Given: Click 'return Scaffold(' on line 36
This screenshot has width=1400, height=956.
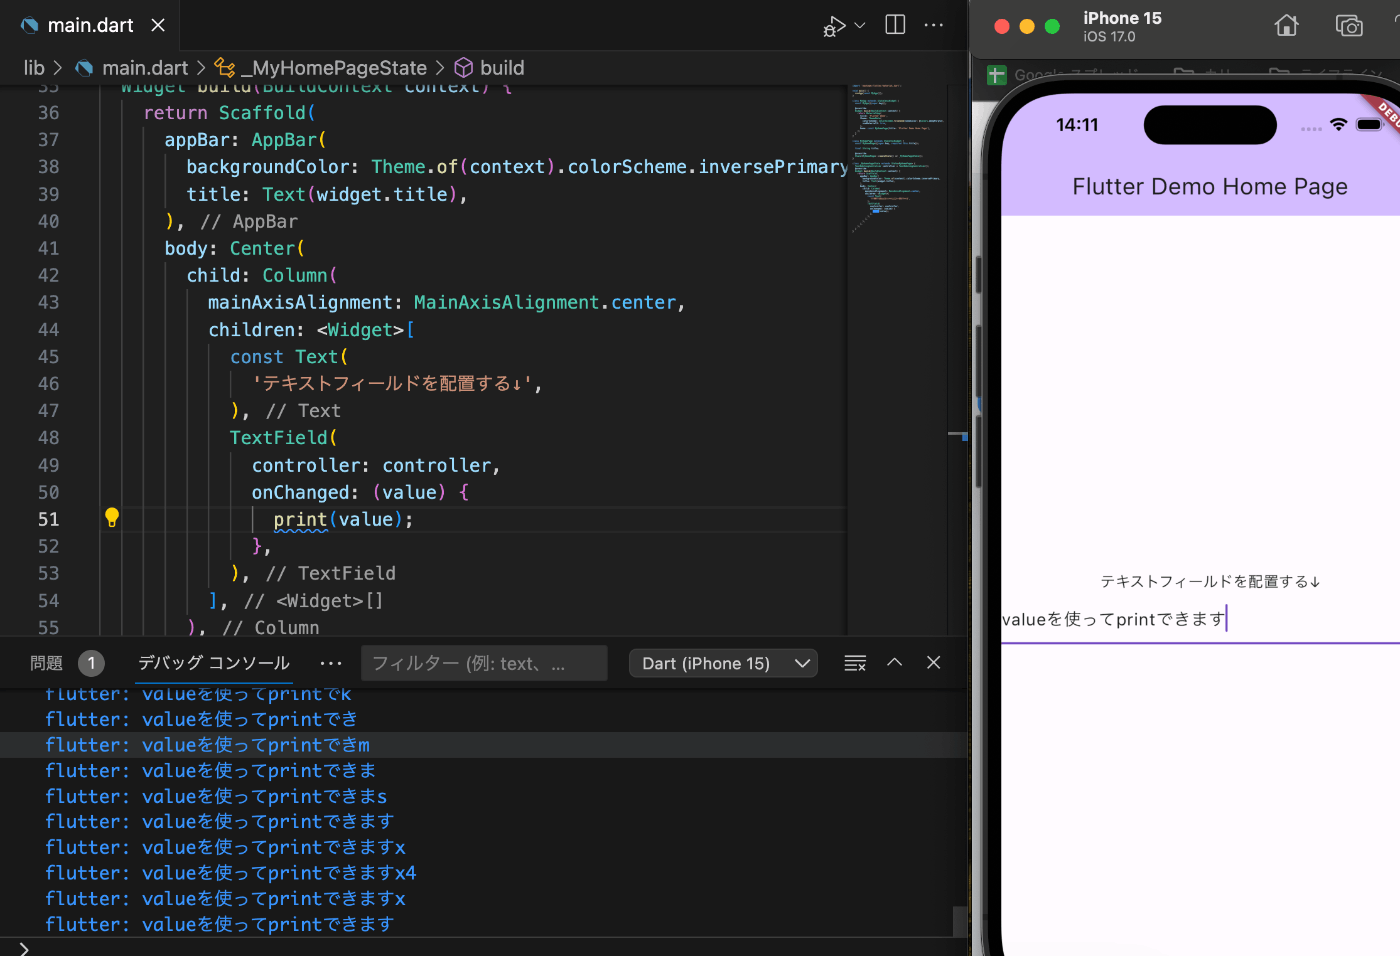Looking at the screenshot, I should coord(229,113).
